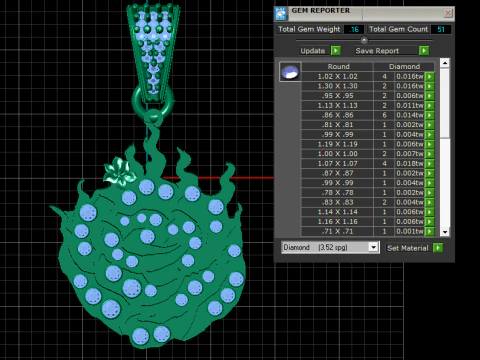
Task: Click the Total Gem Count value field
Action: 441,29
